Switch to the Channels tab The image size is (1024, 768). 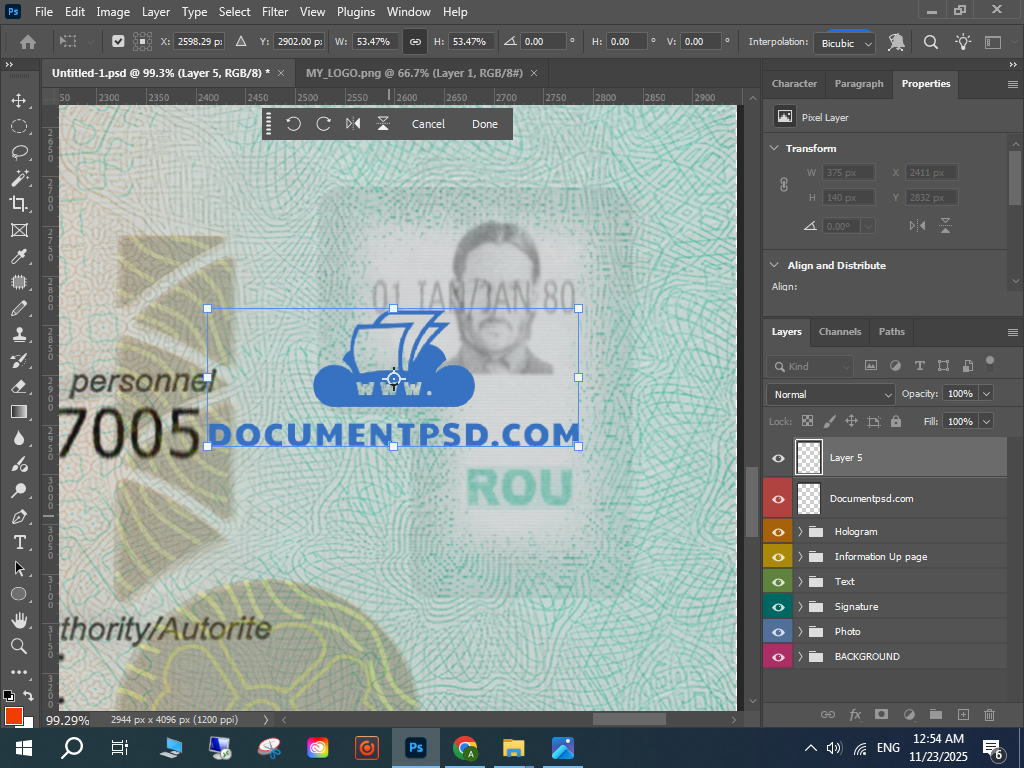pyautogui.click(x=839, y=332)
